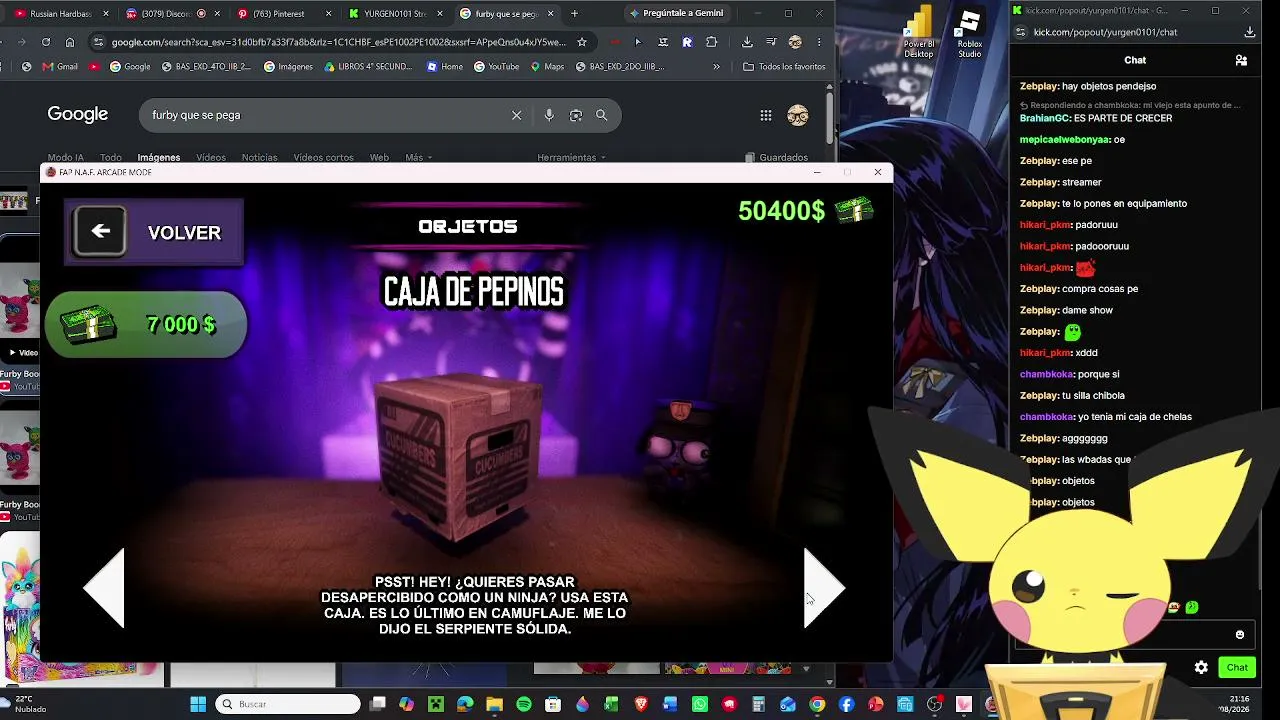This screenshot has width=1280, height=720.
Task: Reload the Google search page
Action: tap(46, 42)
